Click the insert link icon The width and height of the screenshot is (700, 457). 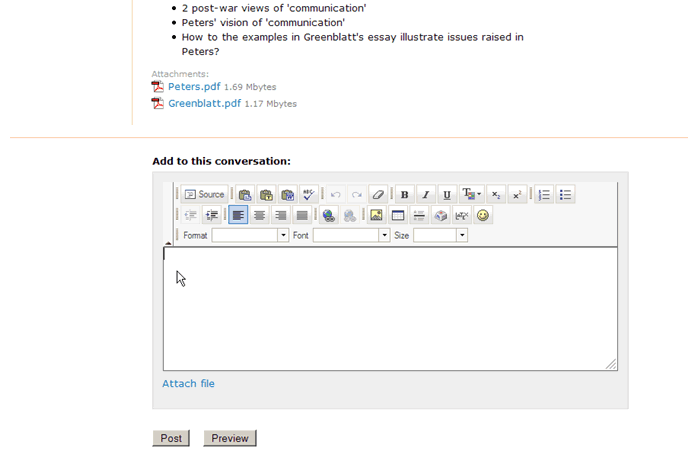click(329, 215)
